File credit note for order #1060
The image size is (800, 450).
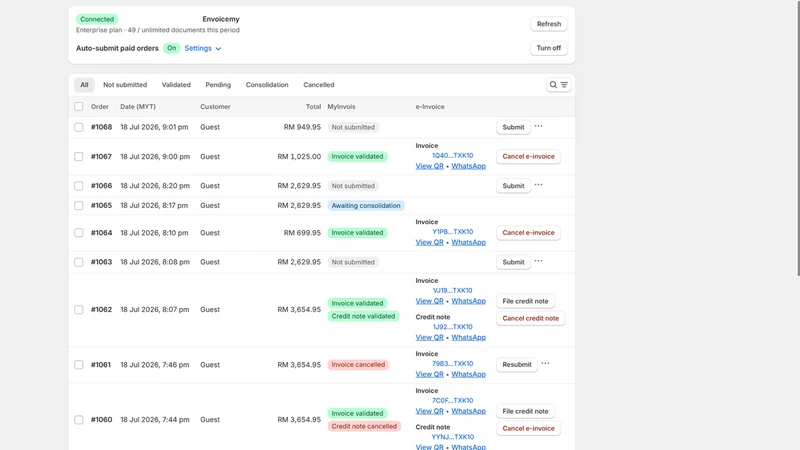(x=525, y=411)
